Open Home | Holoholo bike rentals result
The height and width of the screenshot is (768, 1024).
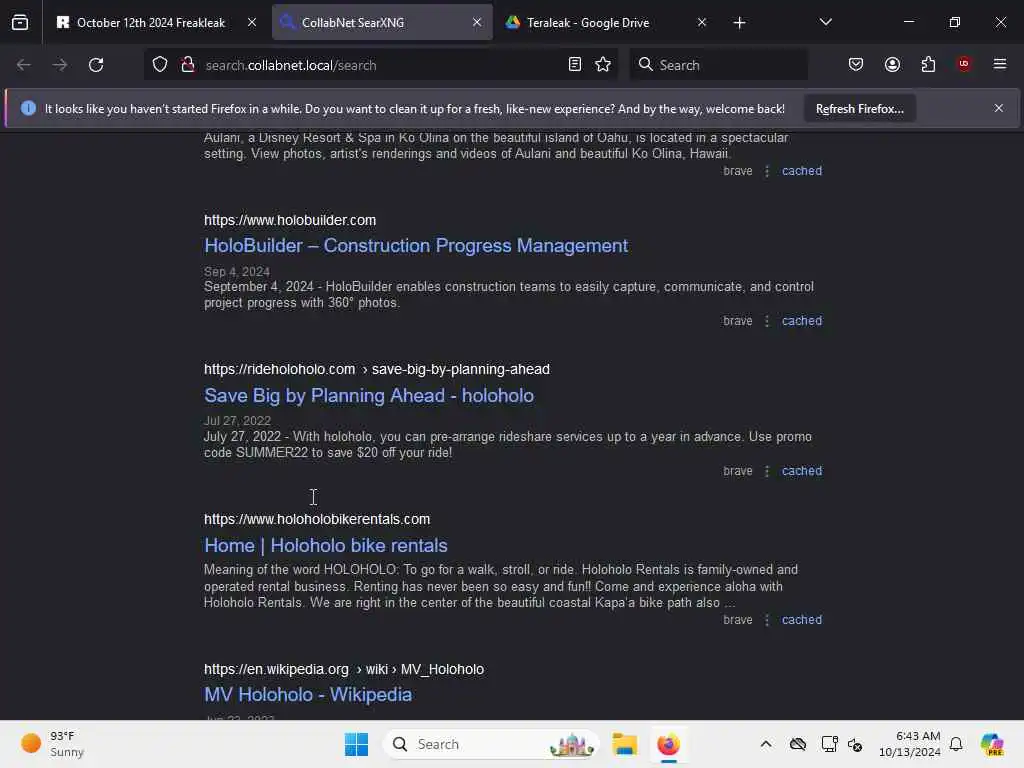[326, 545]
